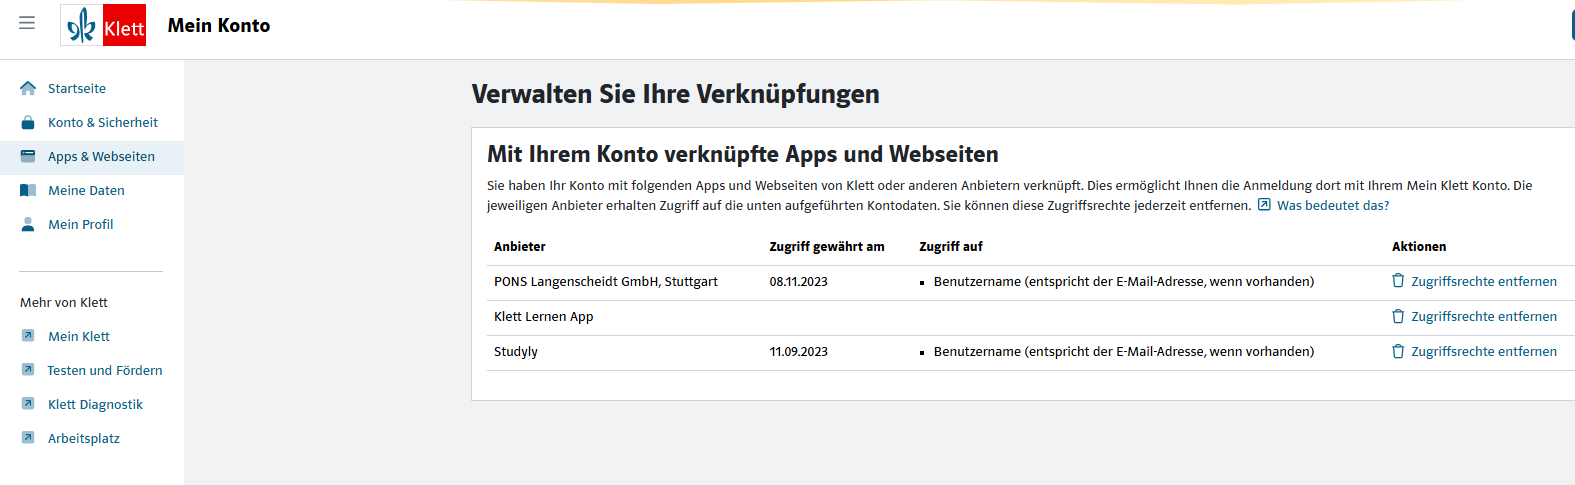Remove access rights for PONS Langenscheidt

pyautogui.click(x=1484, y=281)
